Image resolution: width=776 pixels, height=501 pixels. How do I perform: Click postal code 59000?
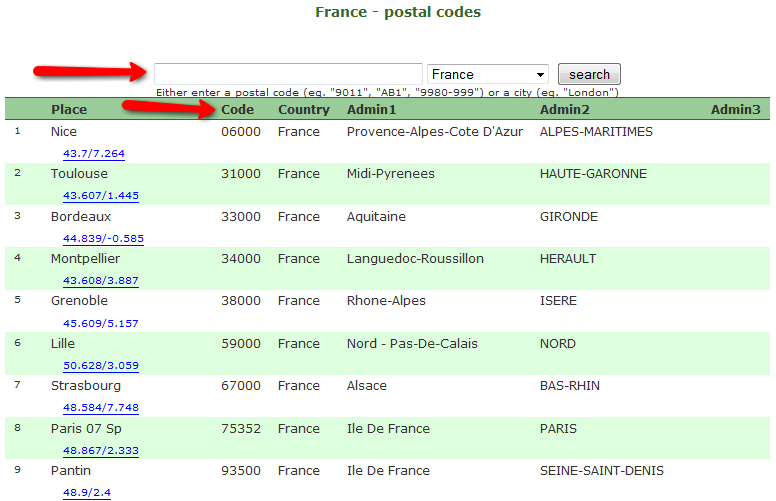click(241, 344)
